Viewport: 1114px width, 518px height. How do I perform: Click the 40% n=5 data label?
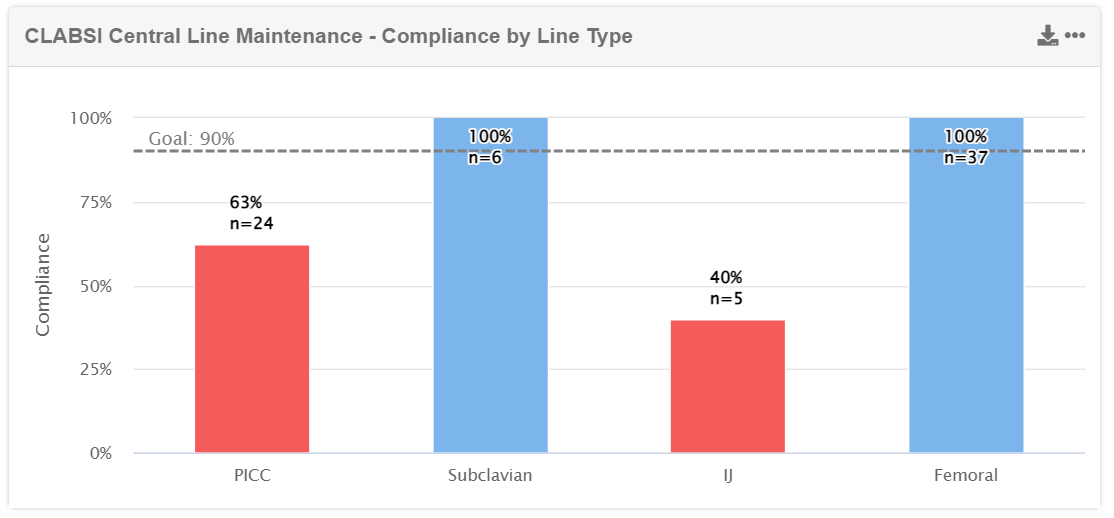coord(727,288)
